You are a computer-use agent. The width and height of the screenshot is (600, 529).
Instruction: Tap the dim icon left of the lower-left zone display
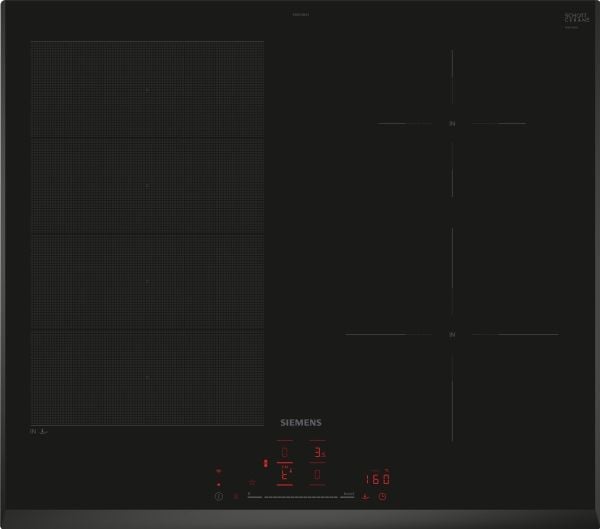coord(252,482)
